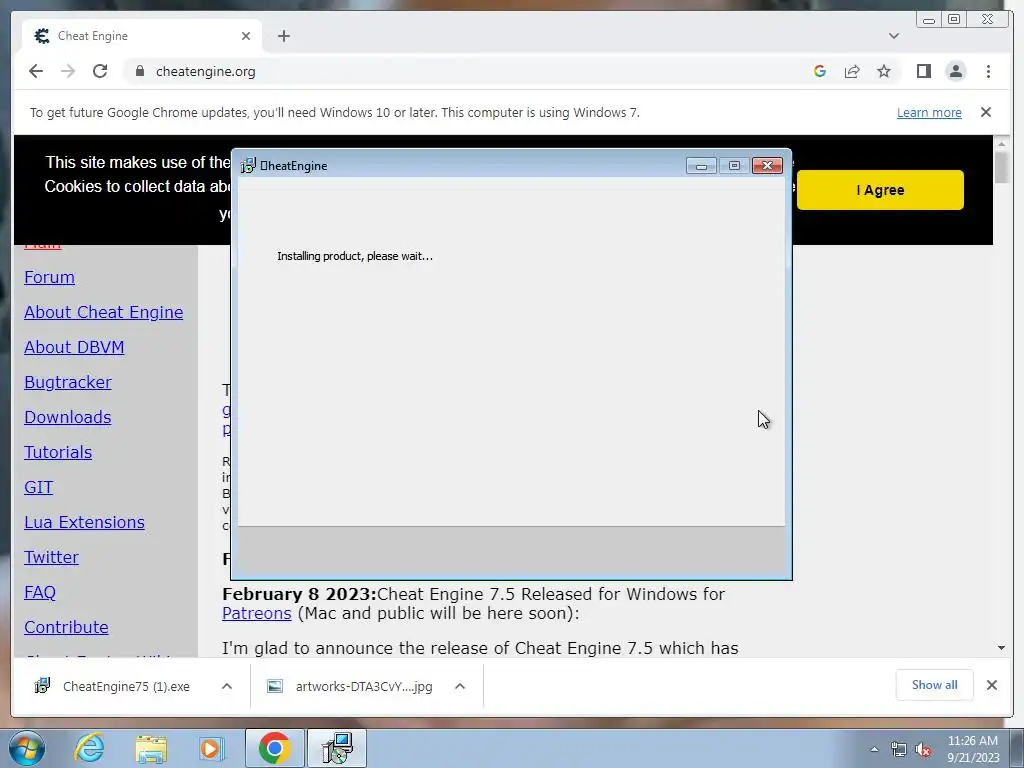Select the Chrome taskbar button

click(275, 748)
